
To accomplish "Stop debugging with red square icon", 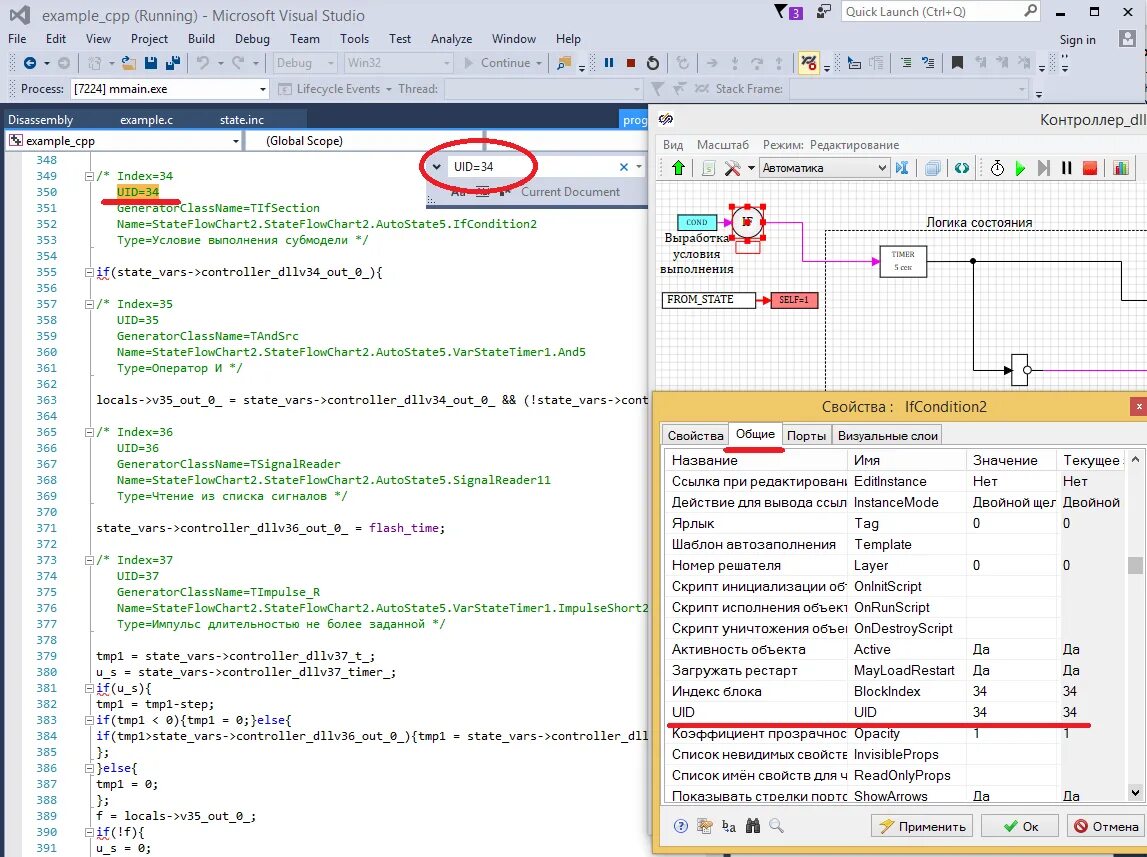I will [631, 63].
